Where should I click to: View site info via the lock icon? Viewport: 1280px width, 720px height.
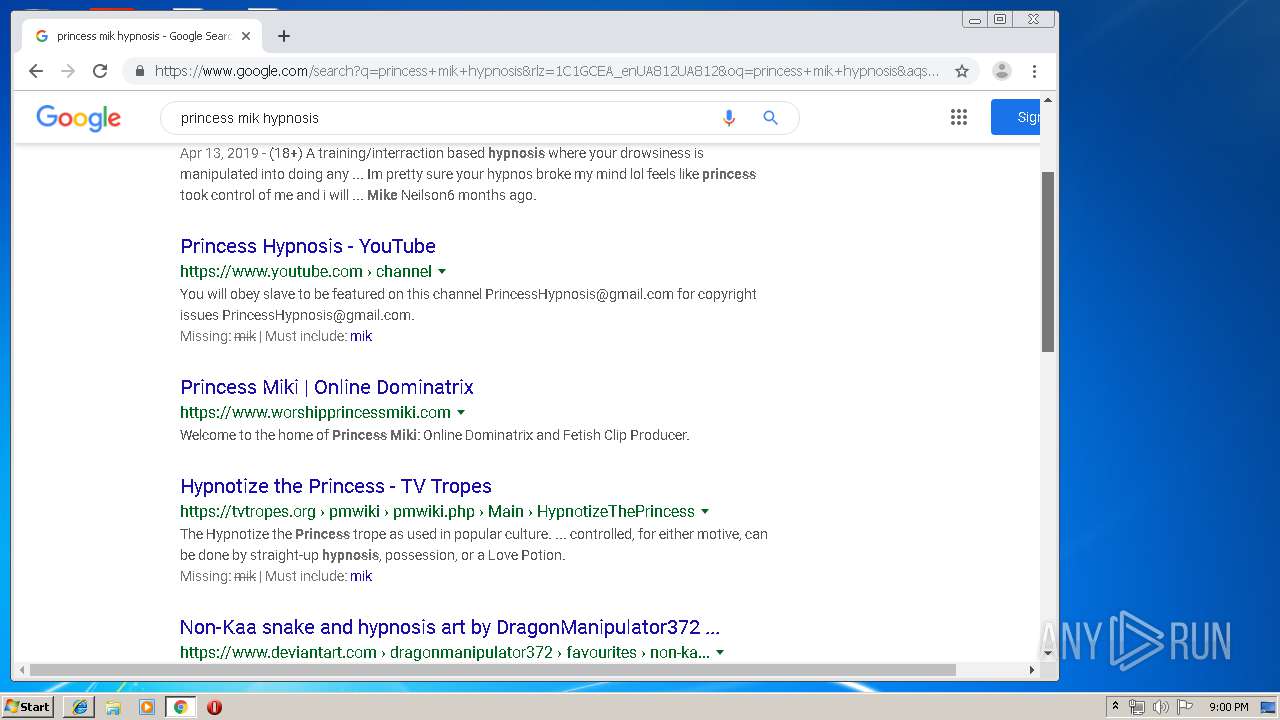tap(139, 71)
